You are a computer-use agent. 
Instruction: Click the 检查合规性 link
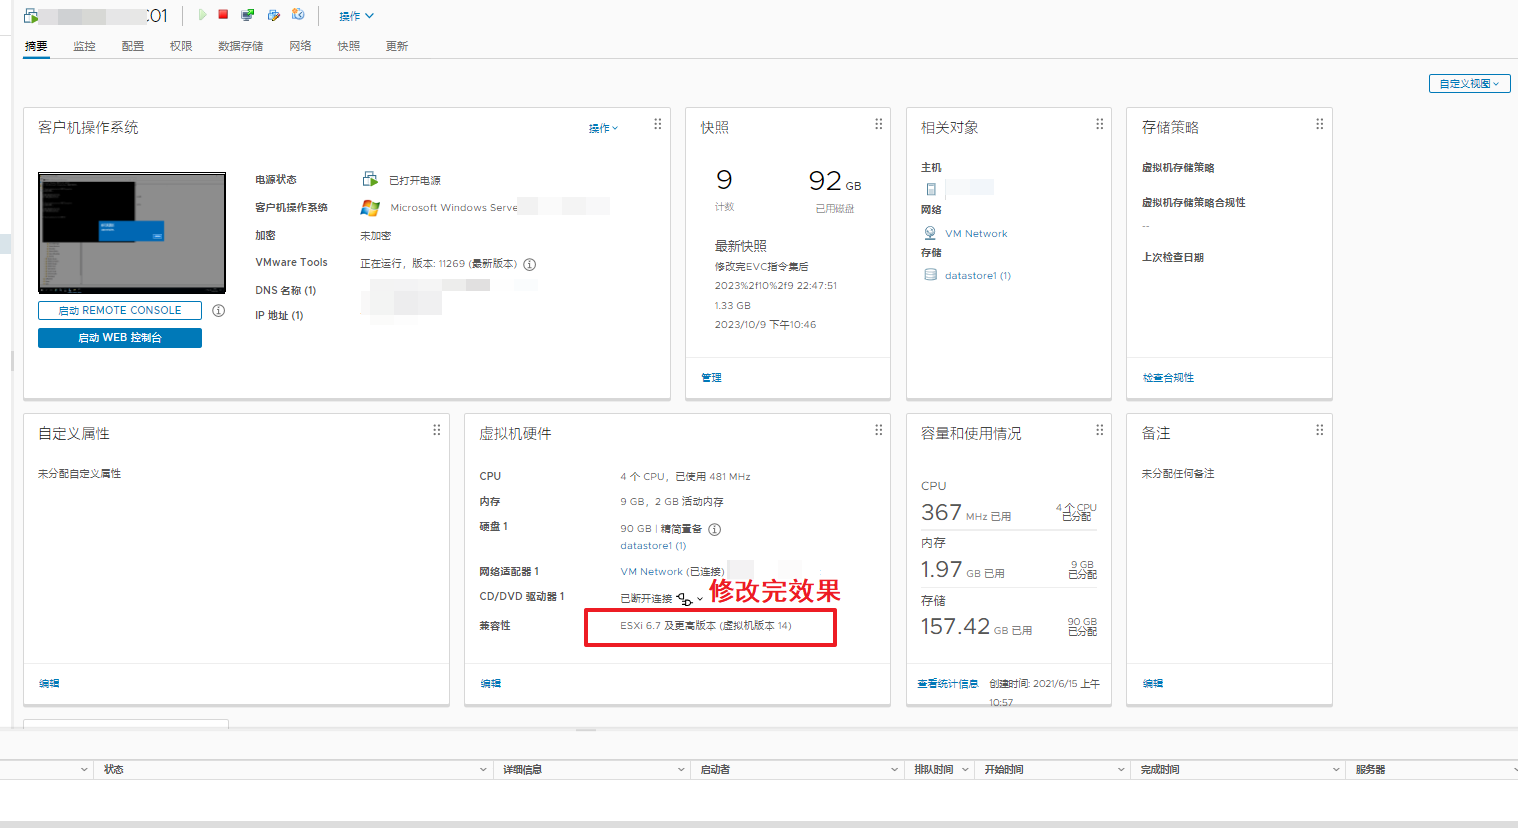pos(1168,378)
